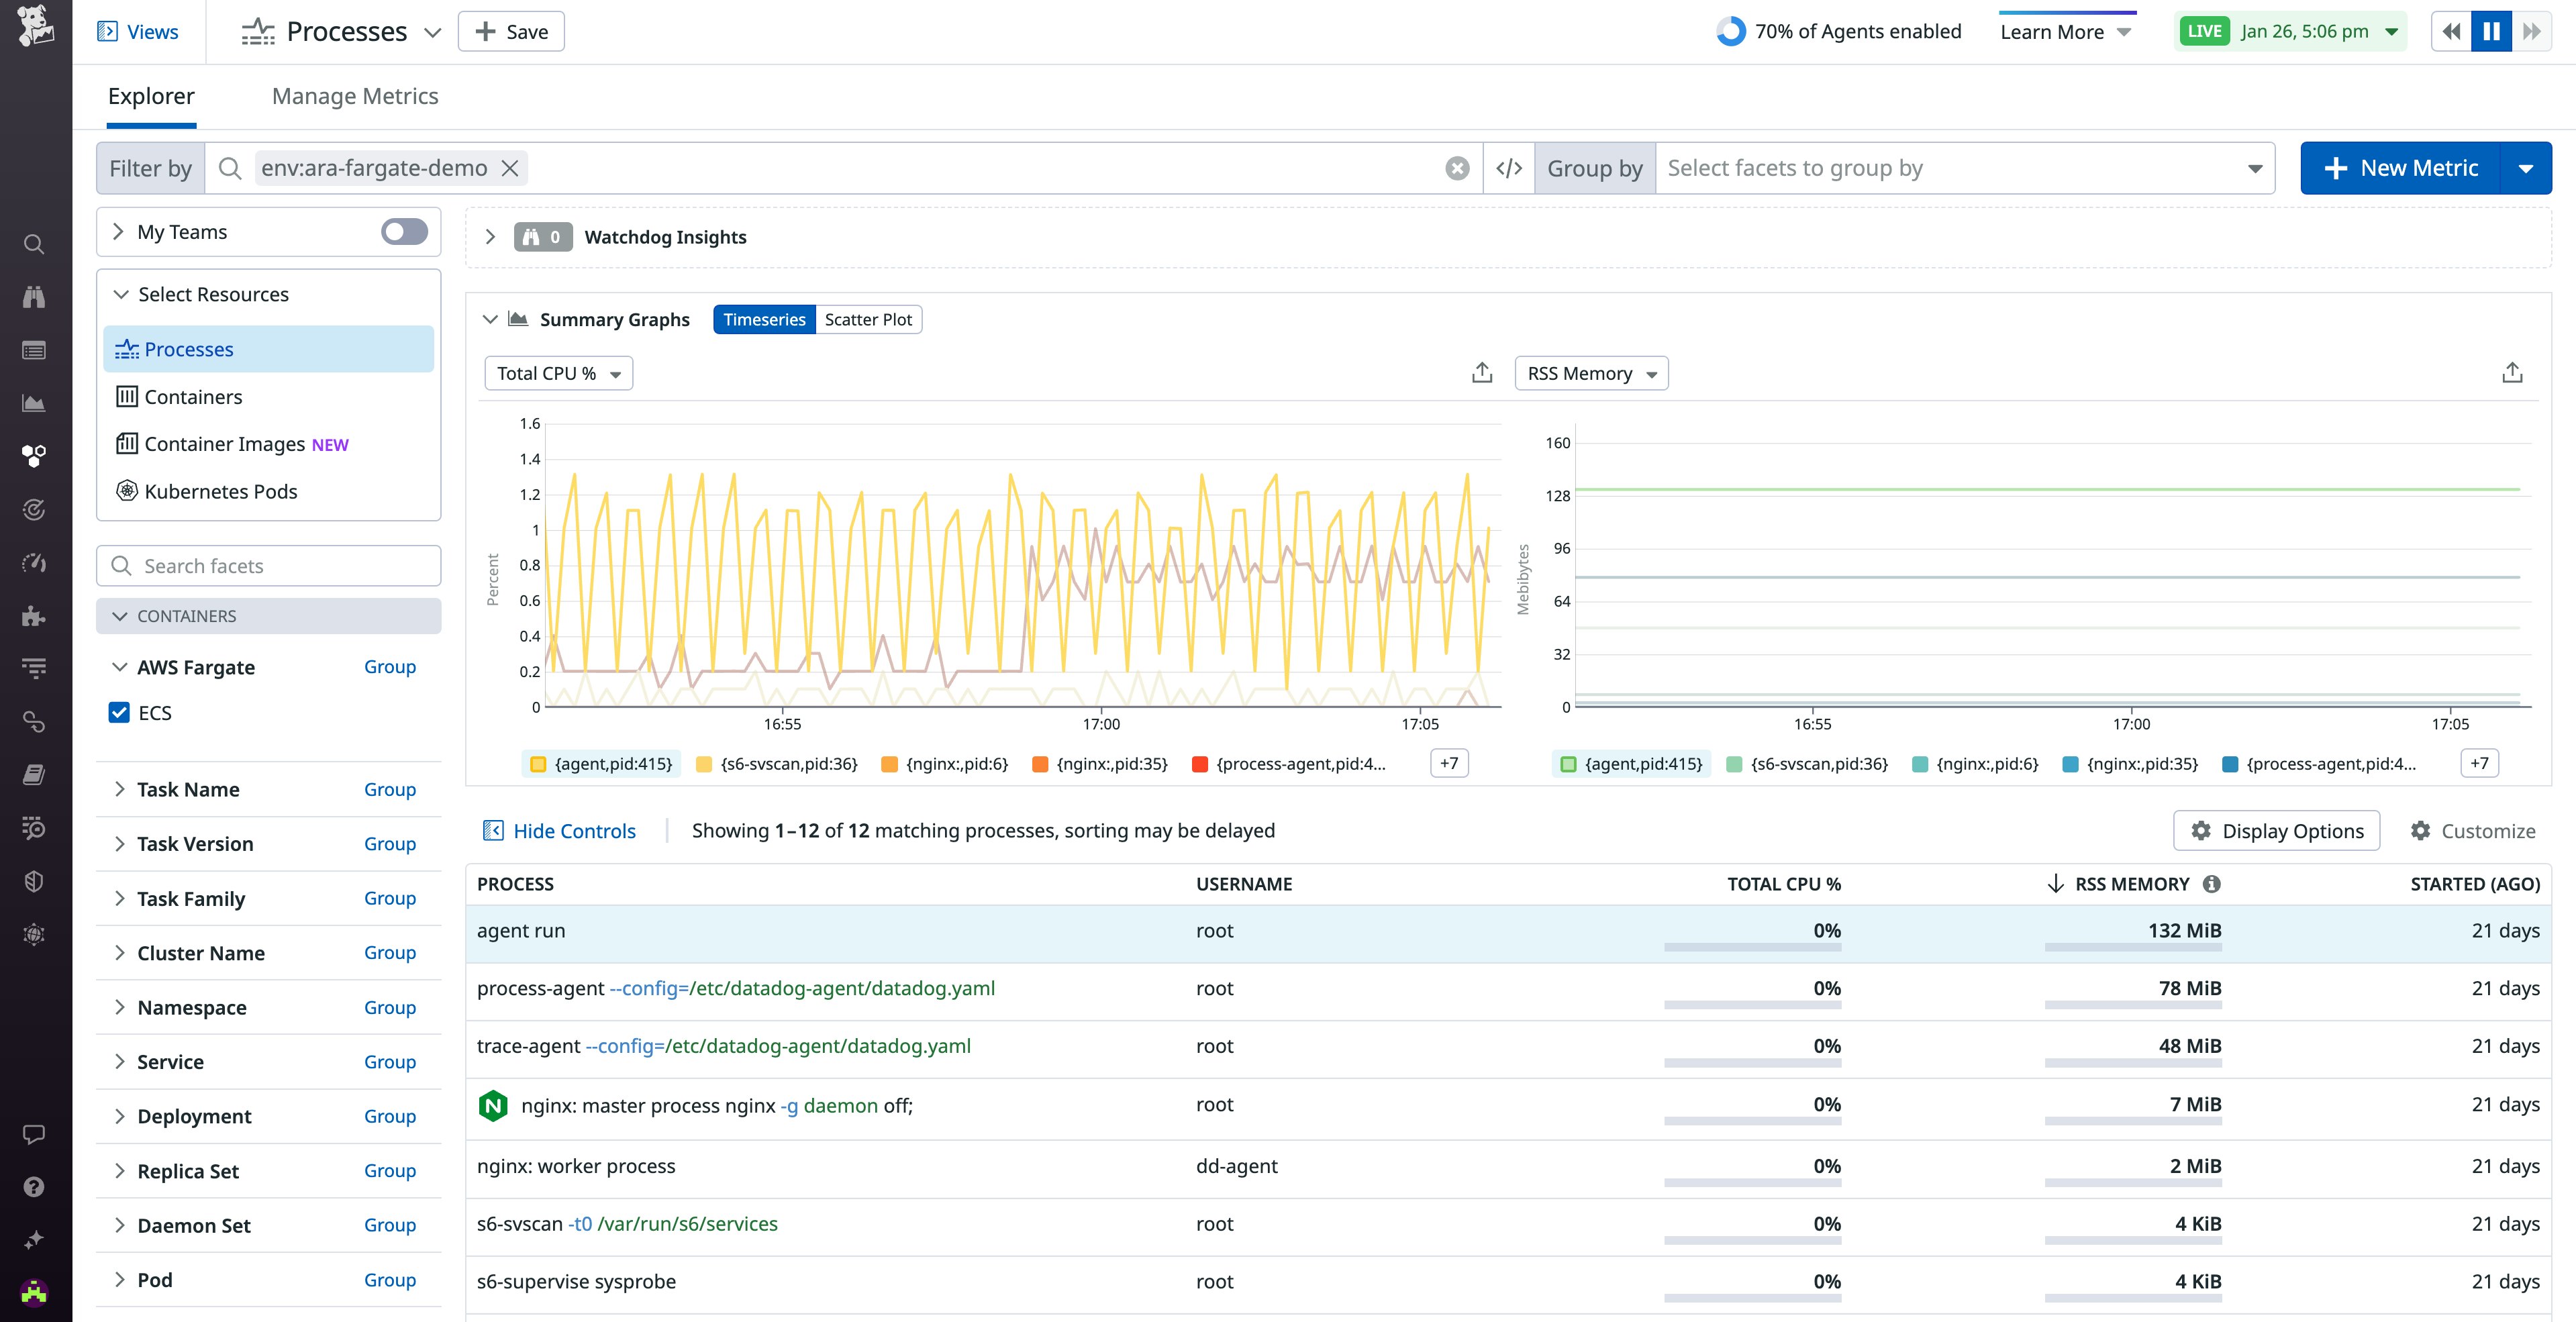Click the export icon above the RSS Memory graph
The image size is (2576, 1322).
click(2513, 372)
